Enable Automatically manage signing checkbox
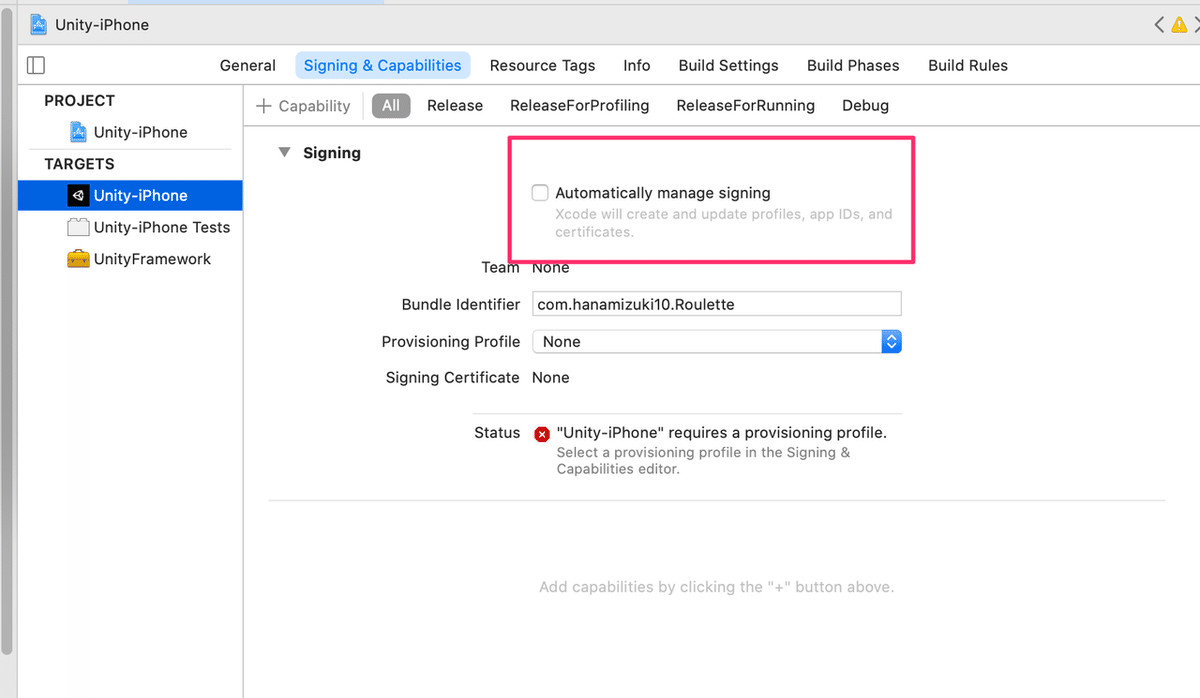Image resolution: width=1200 pixels, height=698 pixels. (x=540, y=193)
